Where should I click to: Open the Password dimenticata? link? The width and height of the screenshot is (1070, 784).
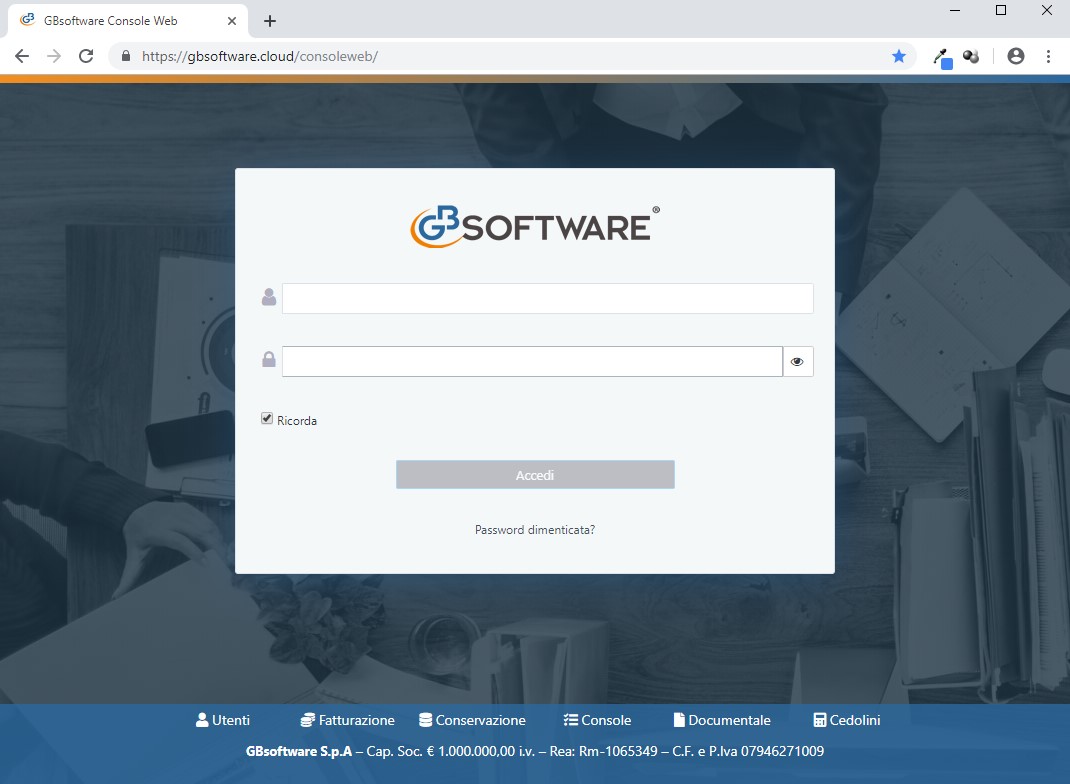pyautogui.click(x=535, y=530)
